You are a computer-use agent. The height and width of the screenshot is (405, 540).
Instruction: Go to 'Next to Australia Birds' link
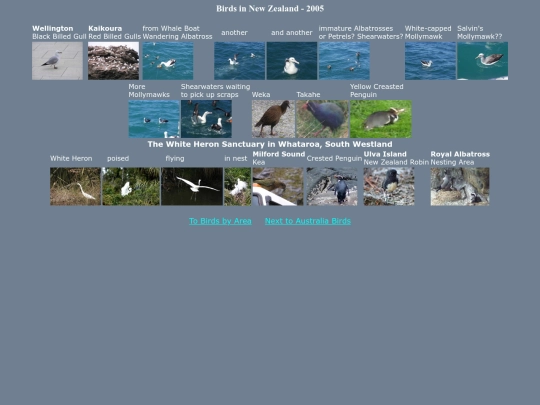308,221
